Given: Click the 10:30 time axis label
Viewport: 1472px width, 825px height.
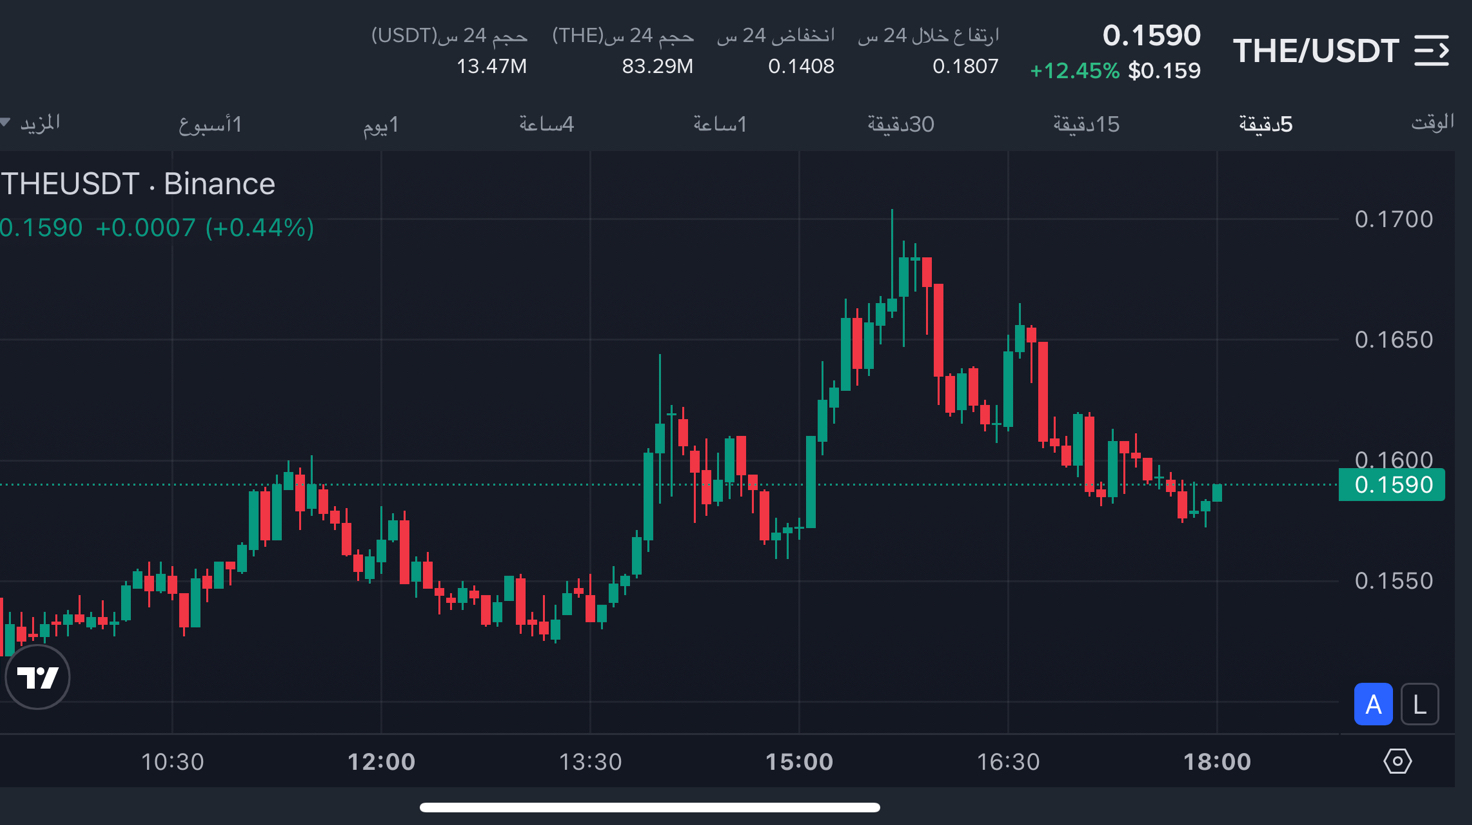Looking at the screenshot, I should [x=172, y=762].
